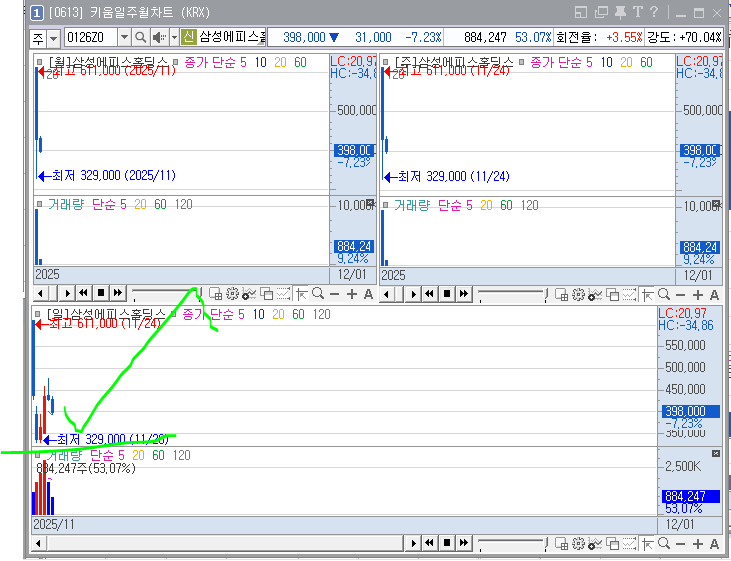The image size is (731, 561).
Task: Click the speaker sound icon in top bar
Action: pyautogui.click(x=160, y=37)
